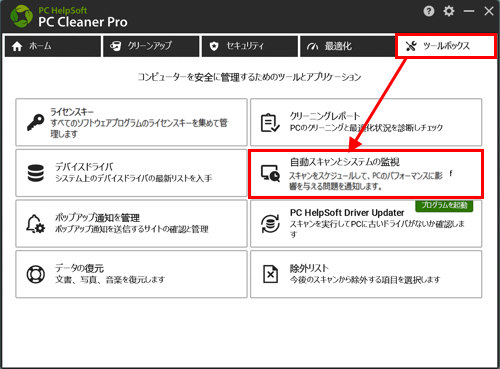Open settings via the gear icon
The width and height of the screenshot is (500, 369).
449,11
